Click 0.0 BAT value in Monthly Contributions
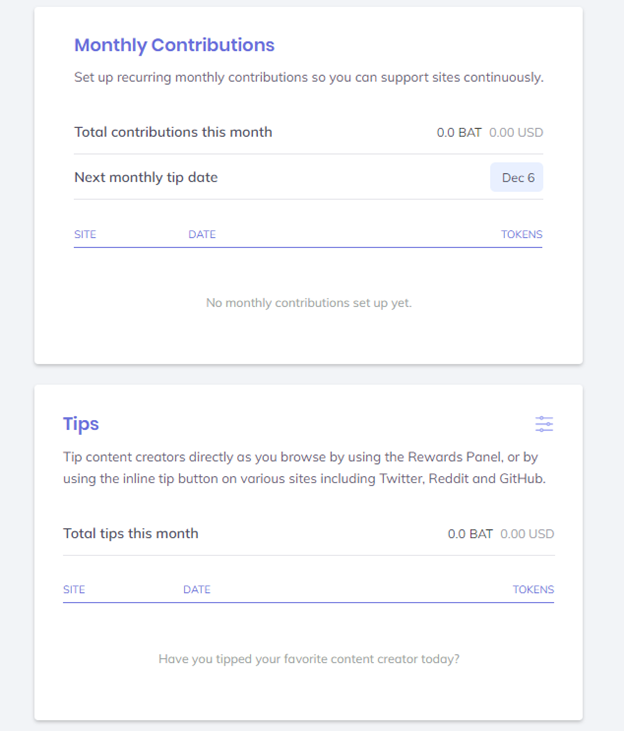This screenshot has width=624, height=731. (459, 133)
